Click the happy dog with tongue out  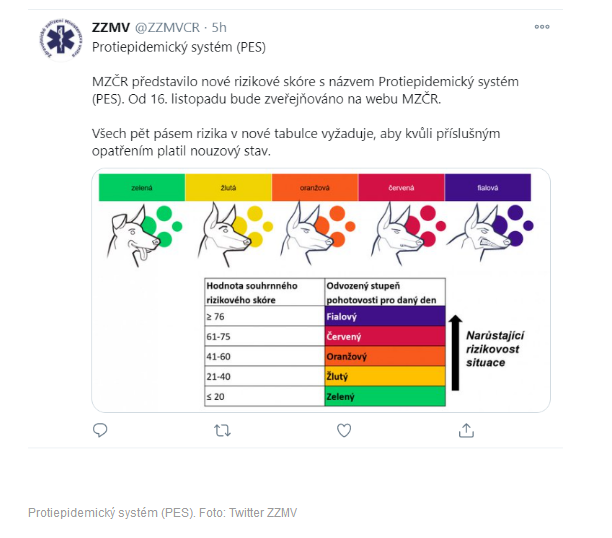click(133, 235)
